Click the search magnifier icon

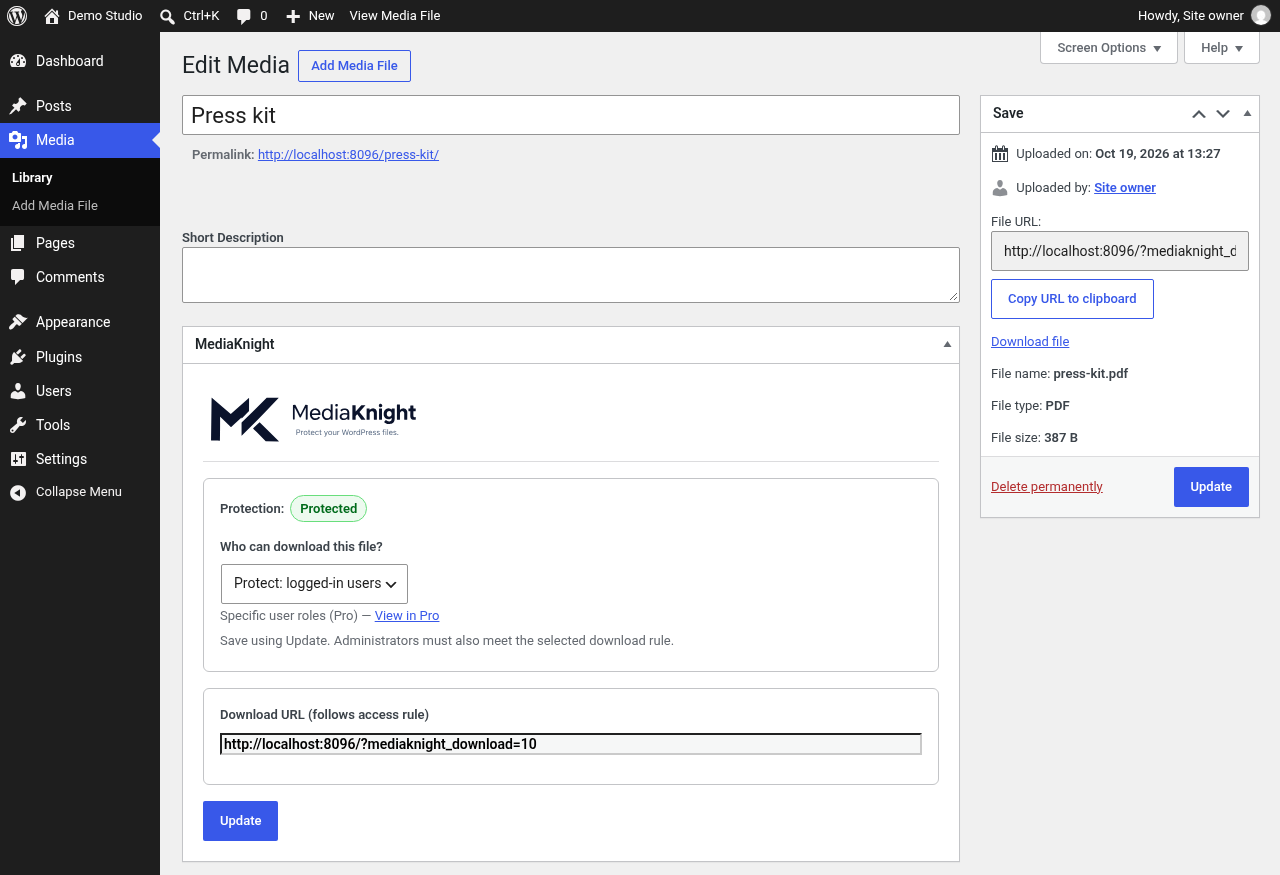click(167, 16)
